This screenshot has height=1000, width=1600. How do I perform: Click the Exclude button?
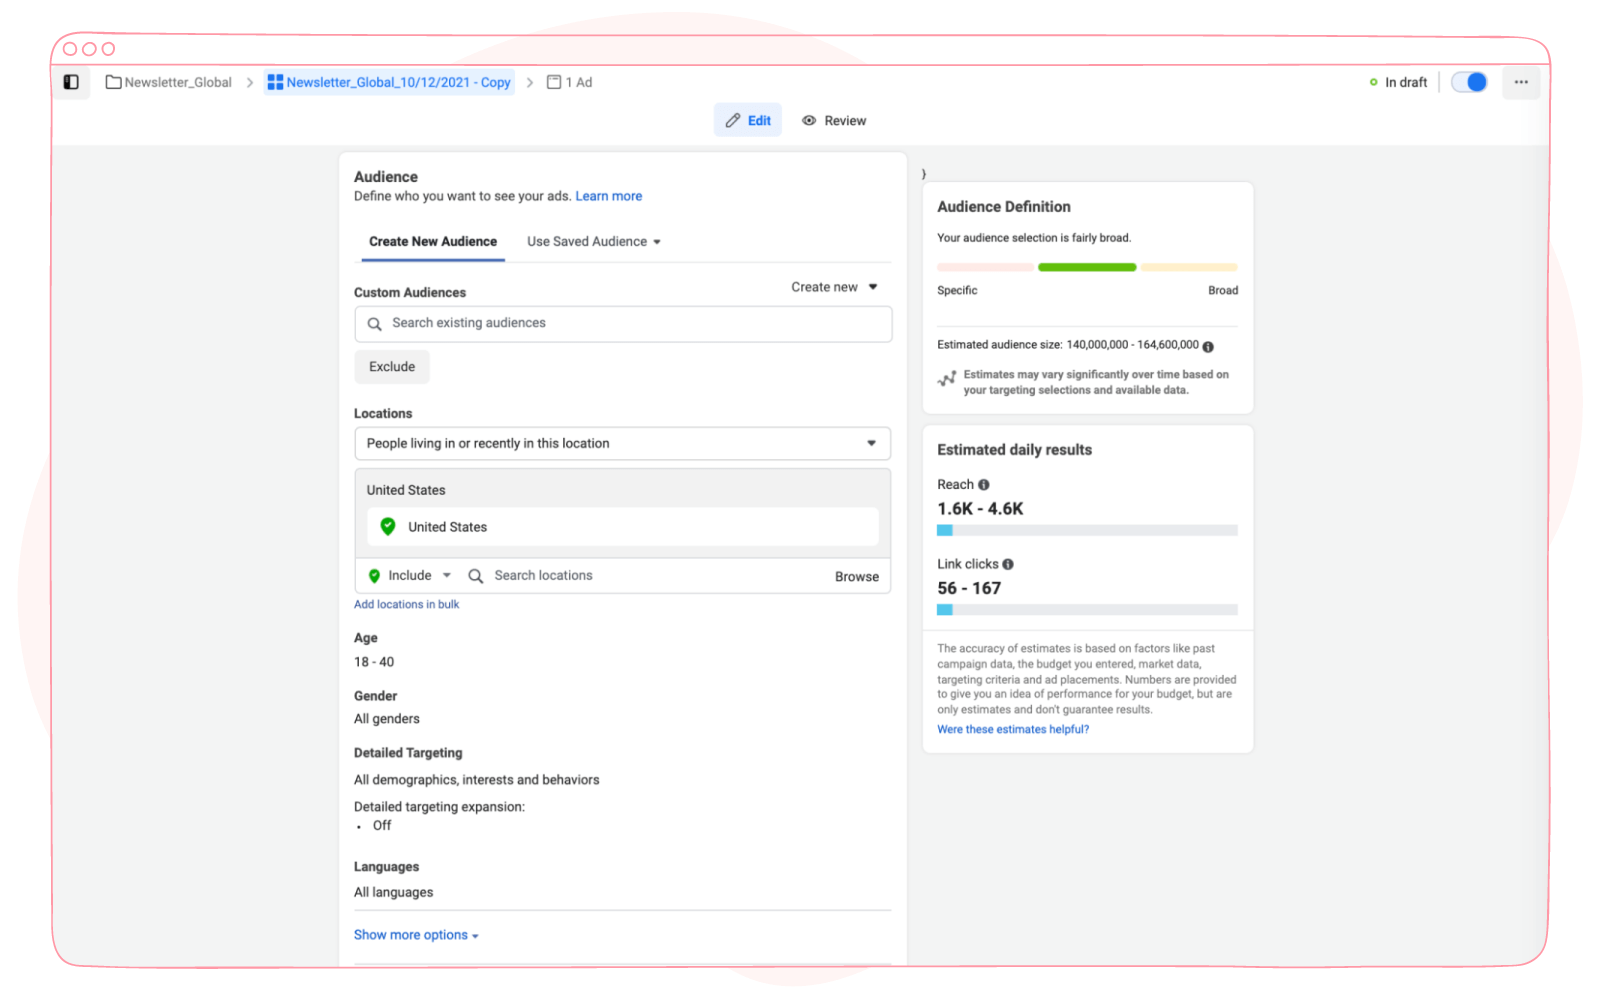[392, 367]
